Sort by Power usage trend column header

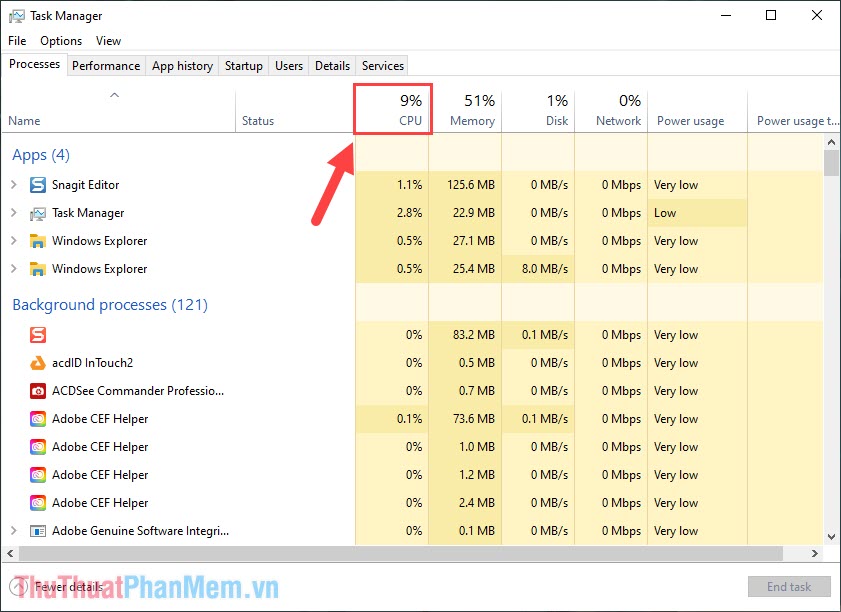(x=794, y=110)
